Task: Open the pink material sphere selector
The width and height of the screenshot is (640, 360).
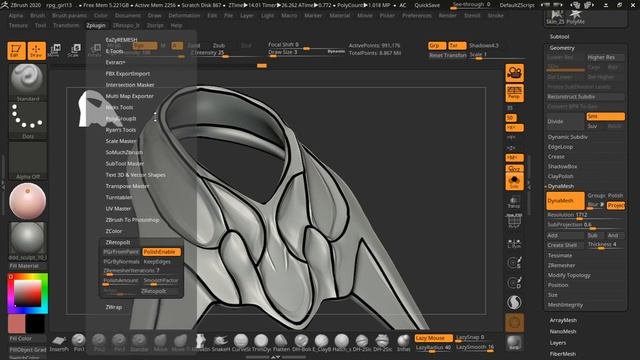Action: click(27, 201)
